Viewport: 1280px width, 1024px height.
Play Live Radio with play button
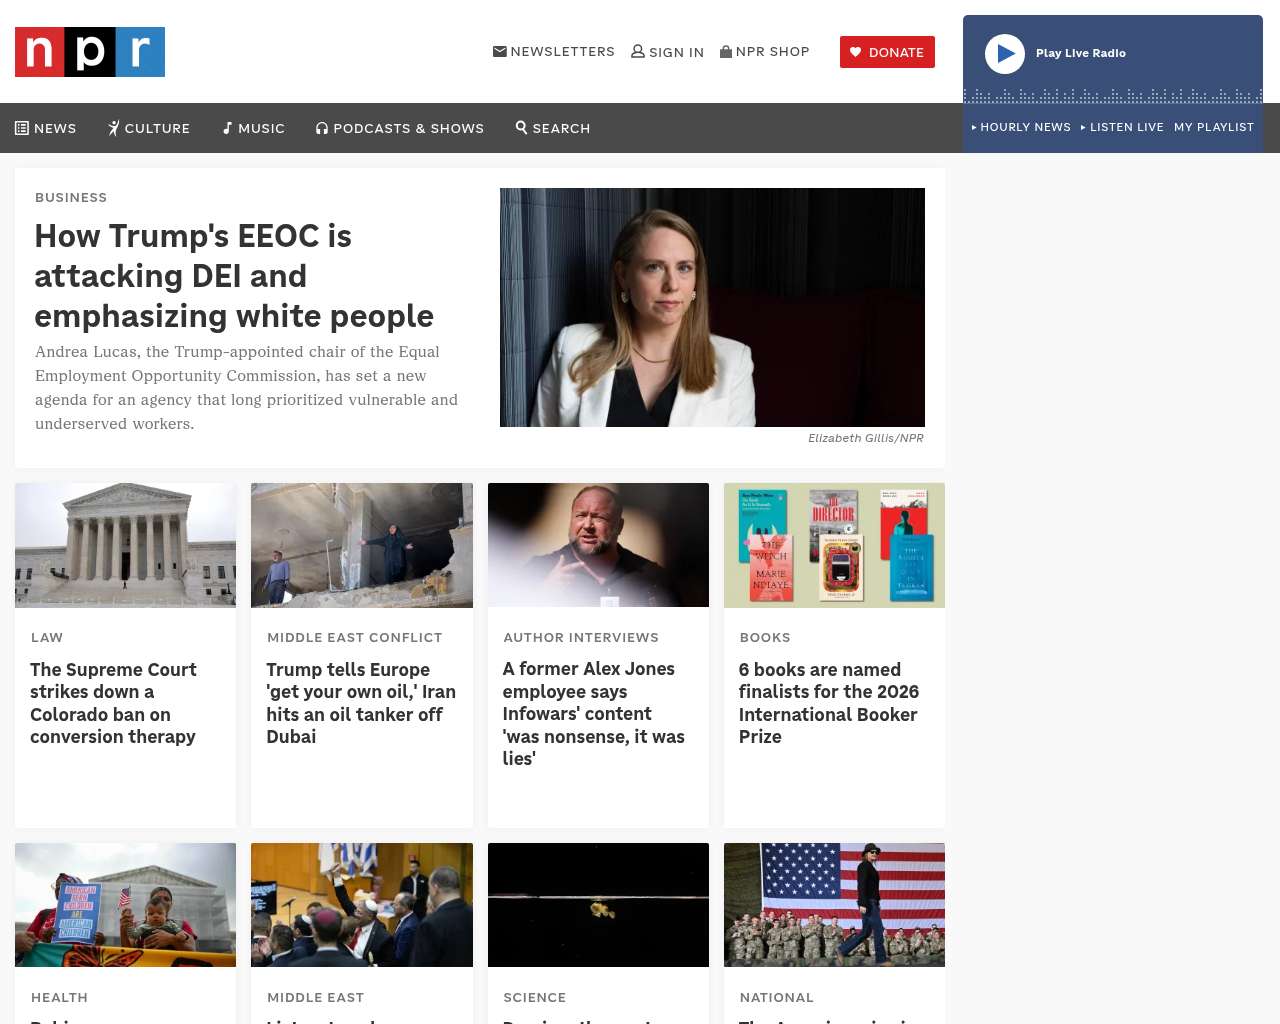point(1005,54)
